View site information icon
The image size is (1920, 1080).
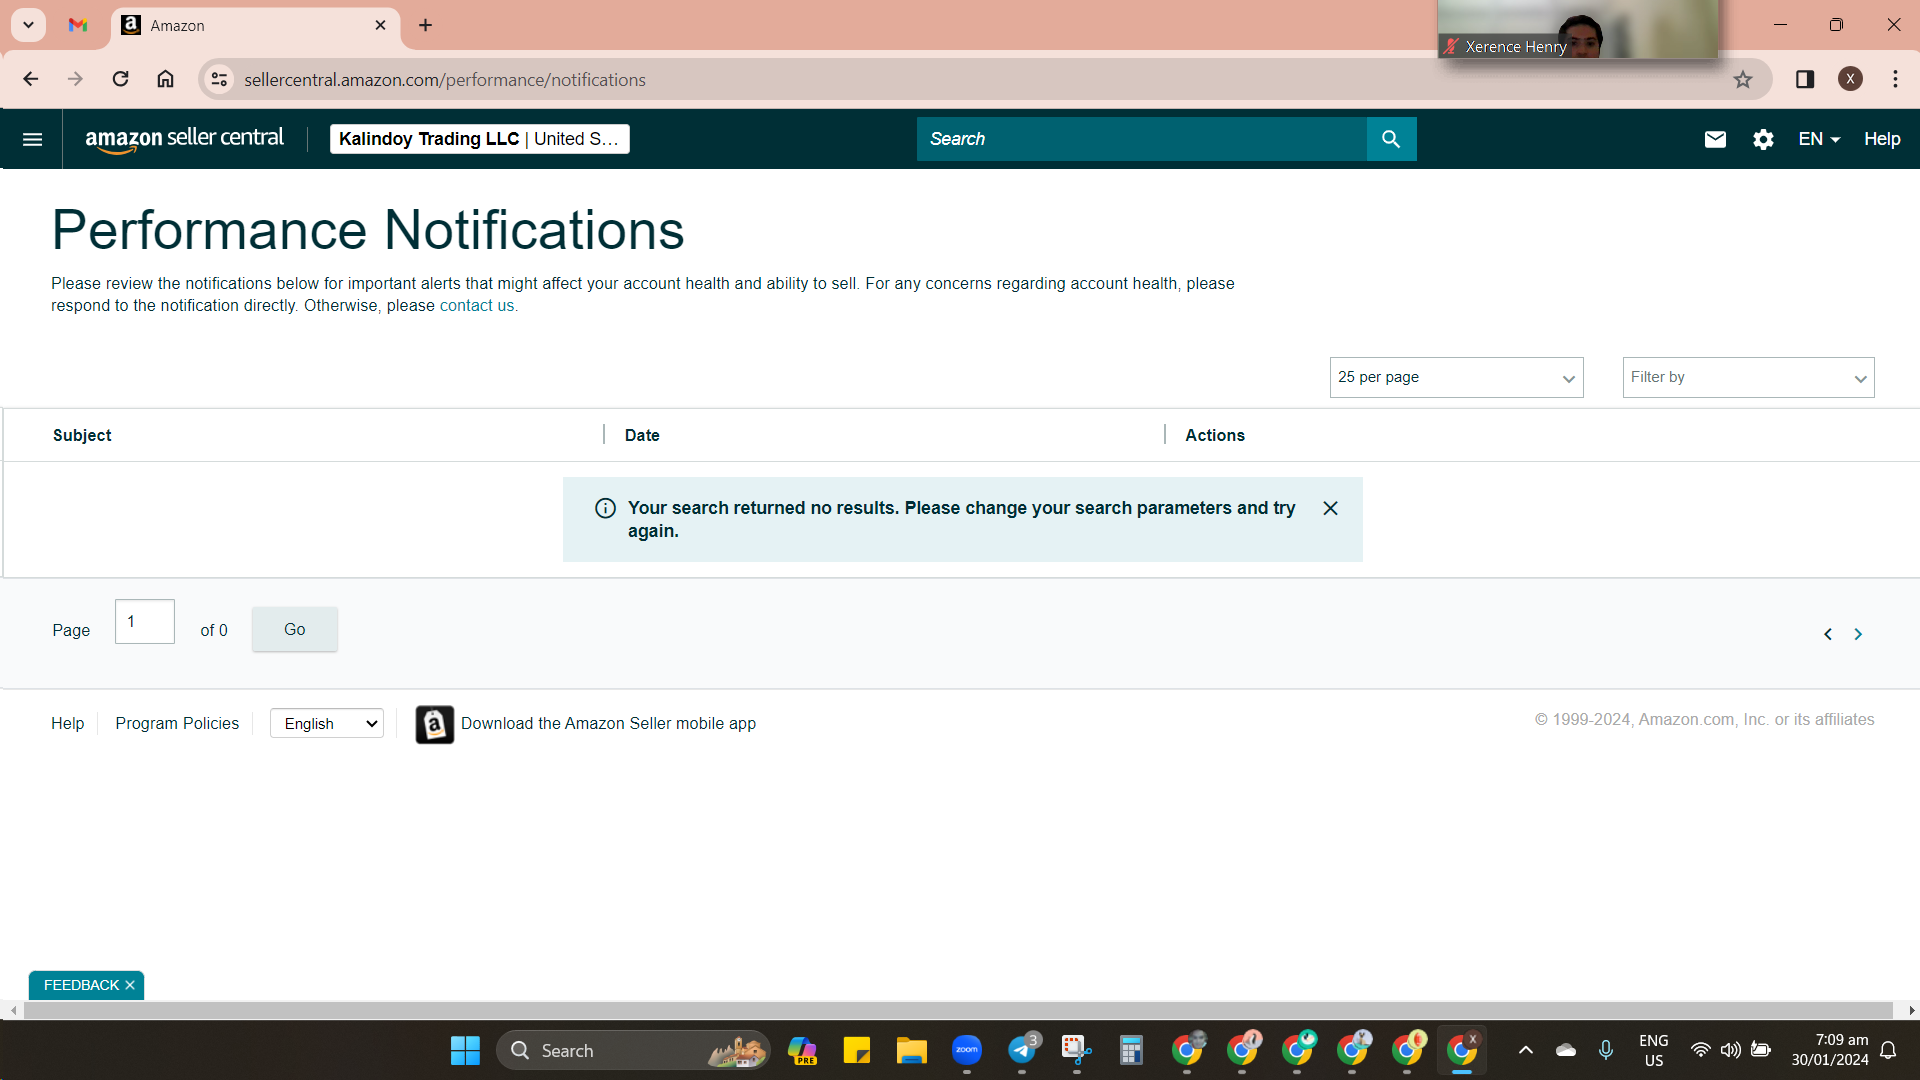[219, 79]
